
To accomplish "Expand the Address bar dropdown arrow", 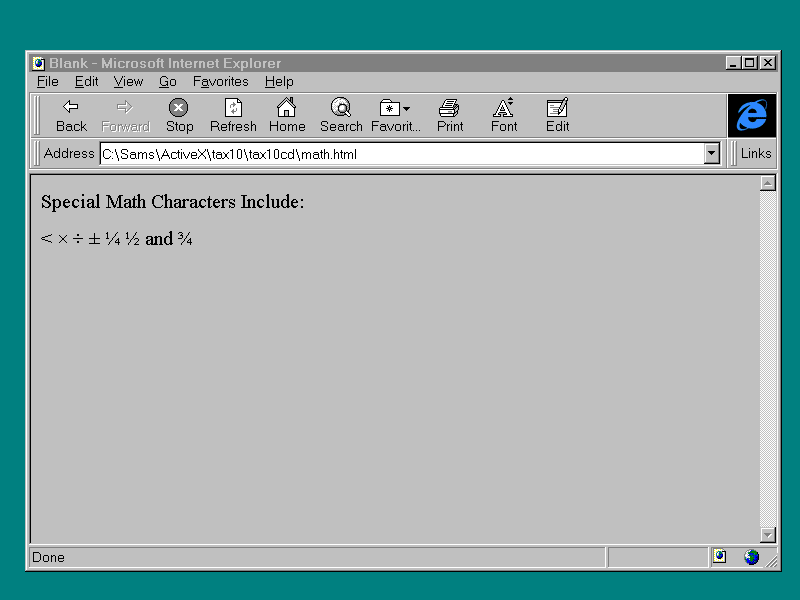I will 712,154.
